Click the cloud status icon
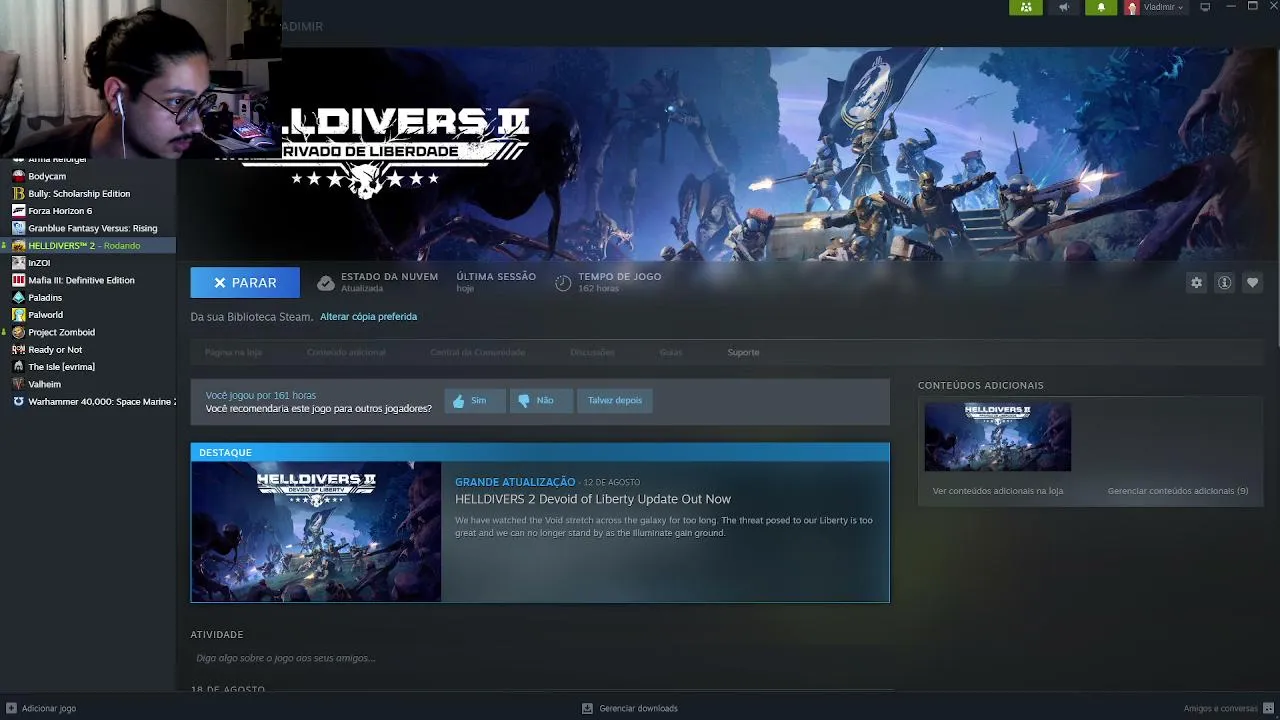This screenshot has width=1280, height=720. click(326, 283)
